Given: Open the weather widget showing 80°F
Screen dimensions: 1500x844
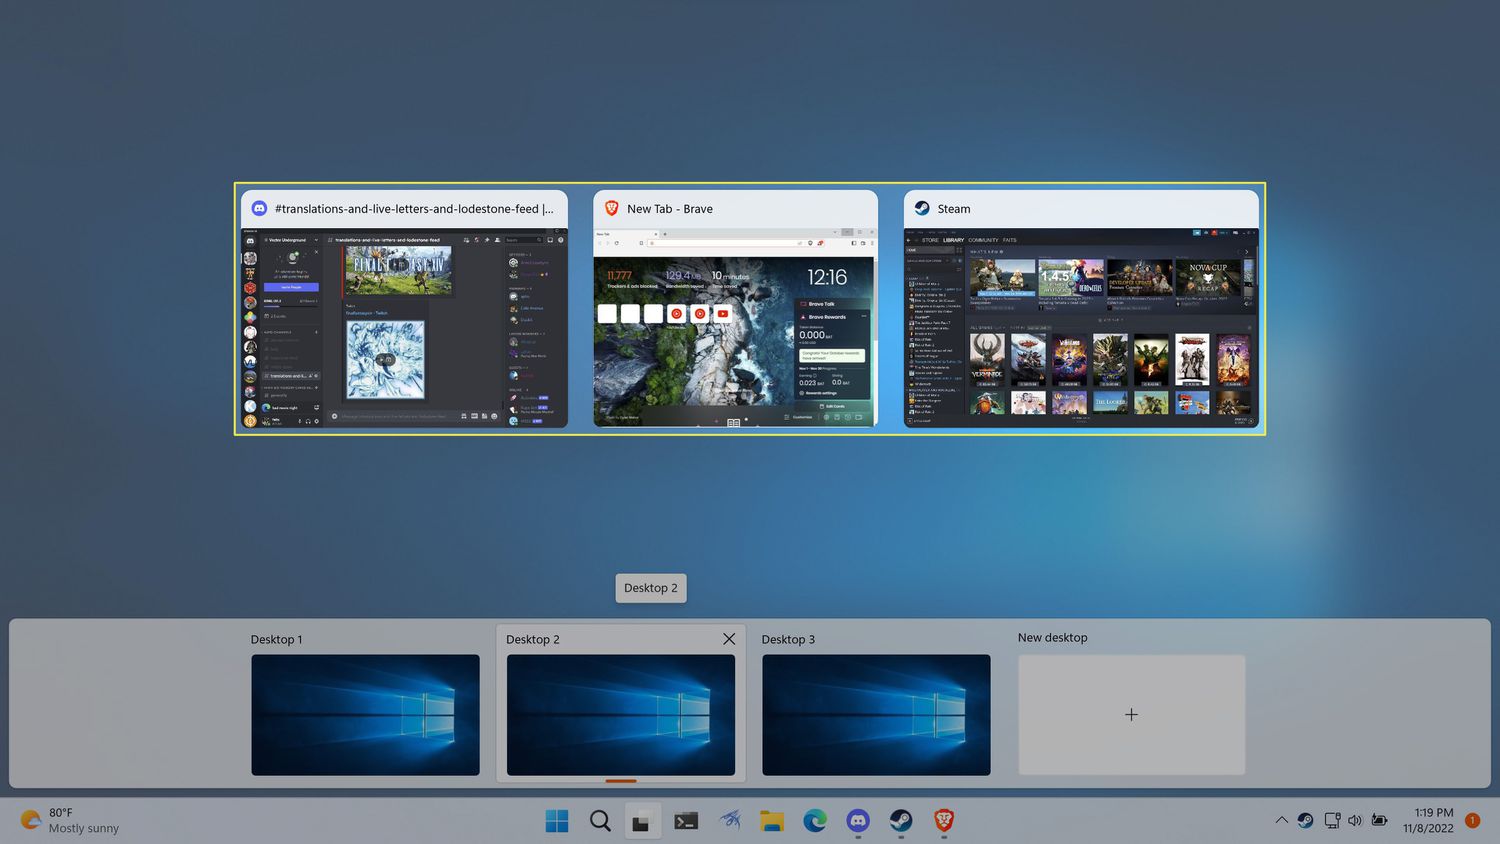Looking at the screenshot, I should tap(70, 820).
